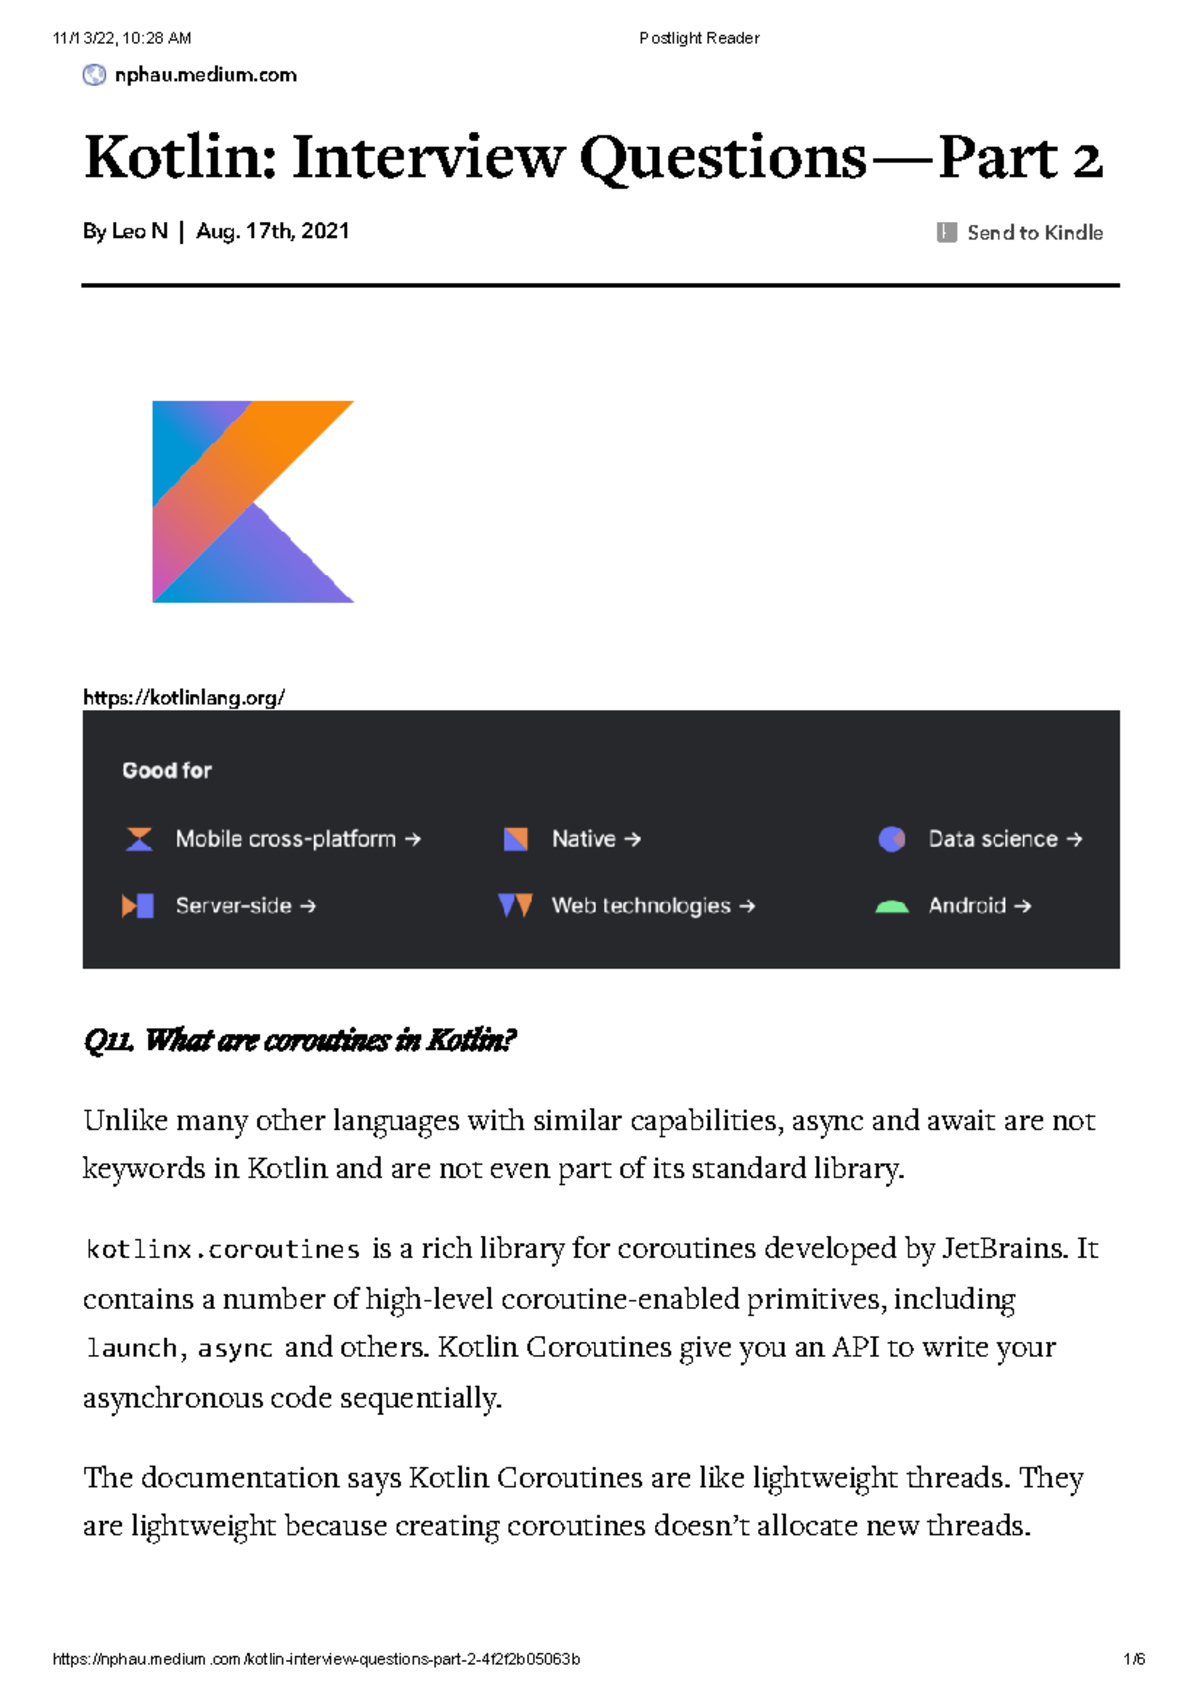Open the Data science link
The width and height of the screenshot is (1200, 1698).
tap(1004, 839)
